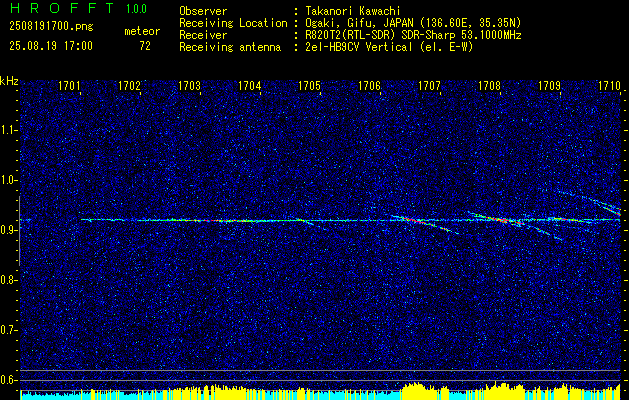629x400 pixels.
Task: Click the 1701 time marker
Action: pyautogui.click(x=69, y=85)
